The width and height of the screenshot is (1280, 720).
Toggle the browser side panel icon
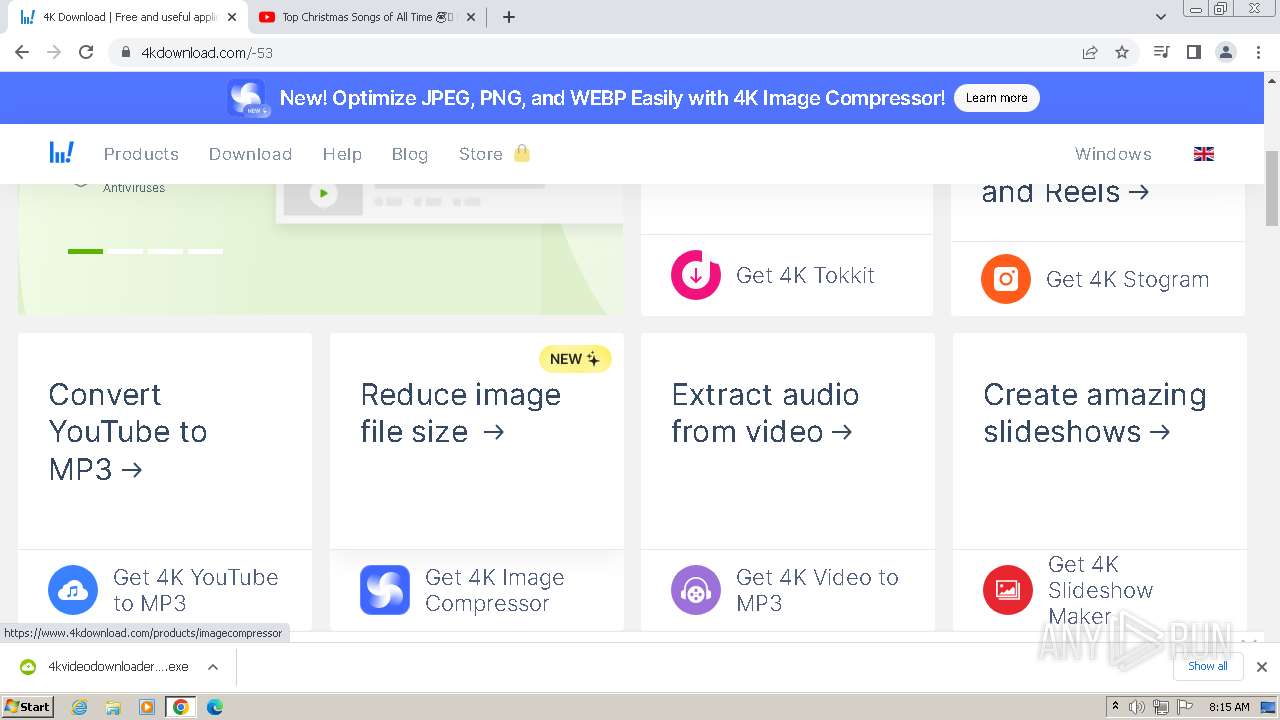1193,52
